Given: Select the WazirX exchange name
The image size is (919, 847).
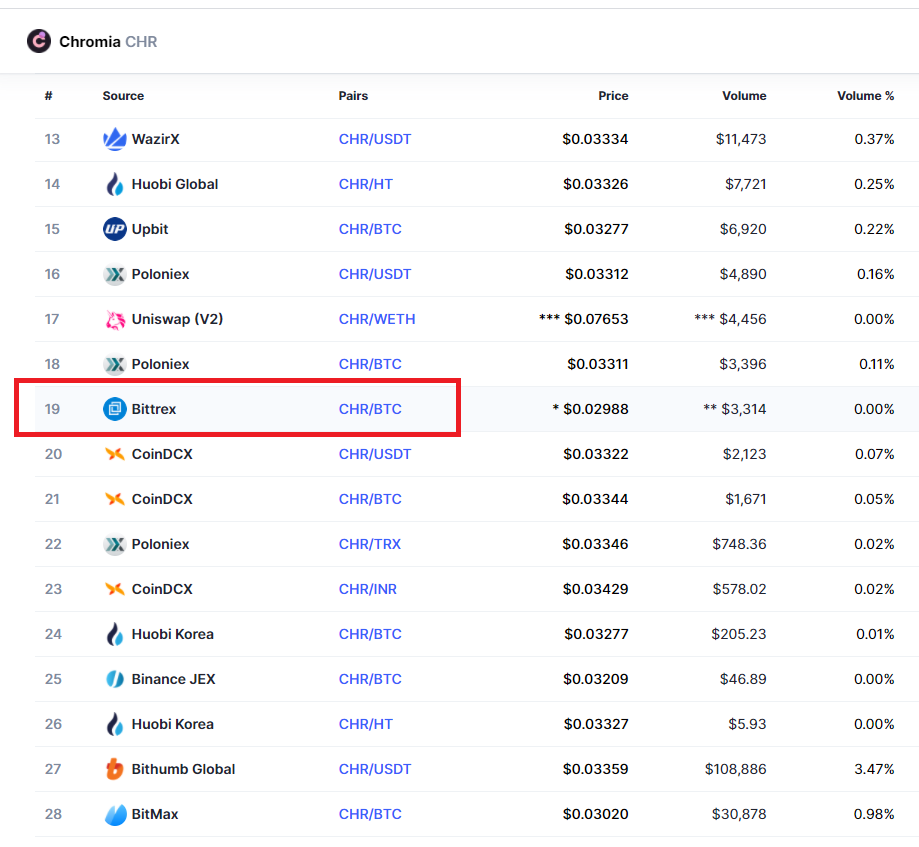Looking at the screenshot, I should [x=155, y=139].
